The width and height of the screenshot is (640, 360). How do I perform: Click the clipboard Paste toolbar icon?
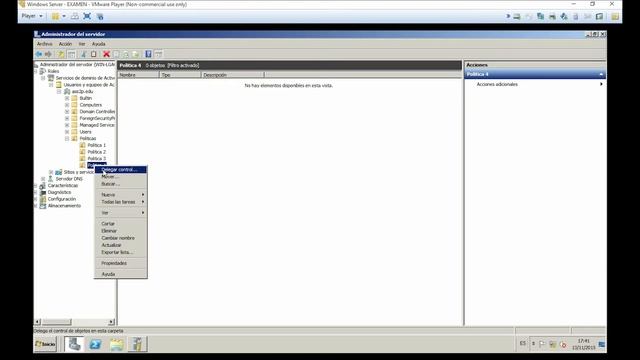point(93,54)
